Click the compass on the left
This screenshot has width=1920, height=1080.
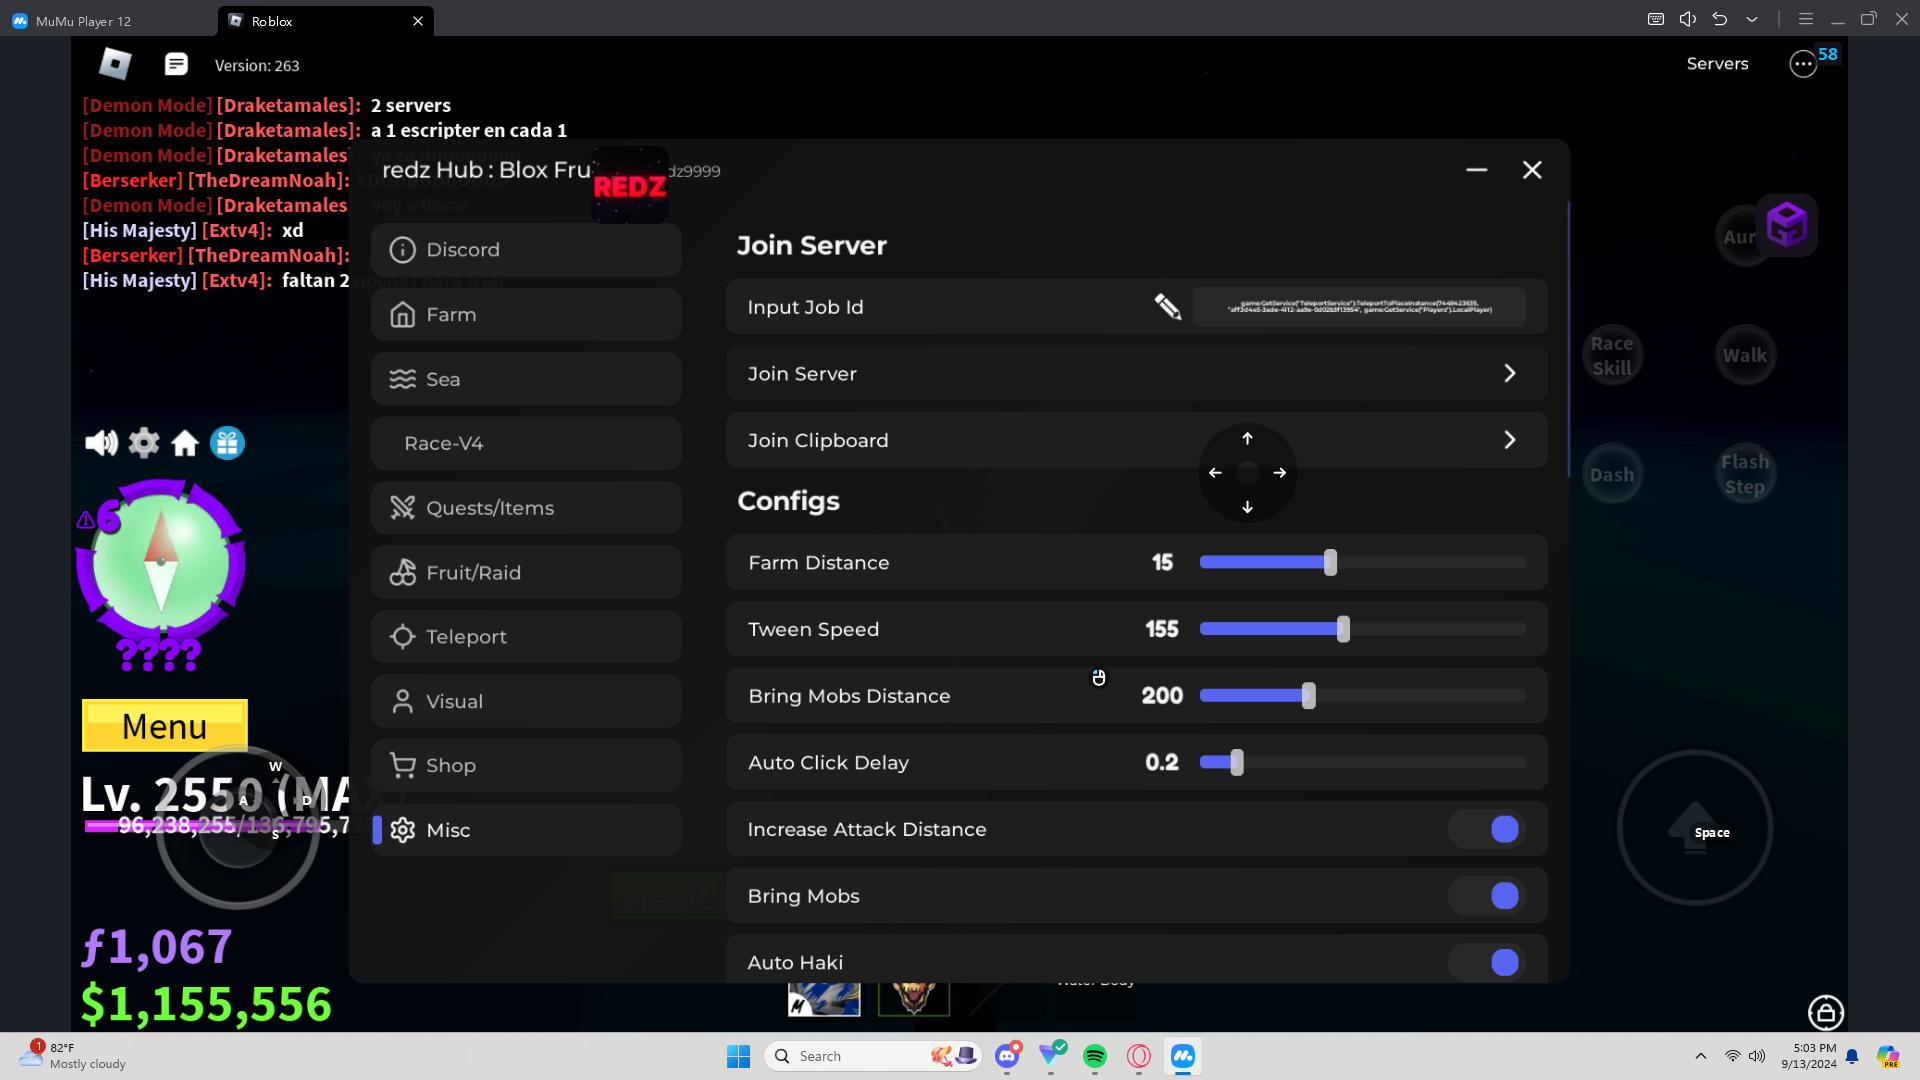coord(161,562)
